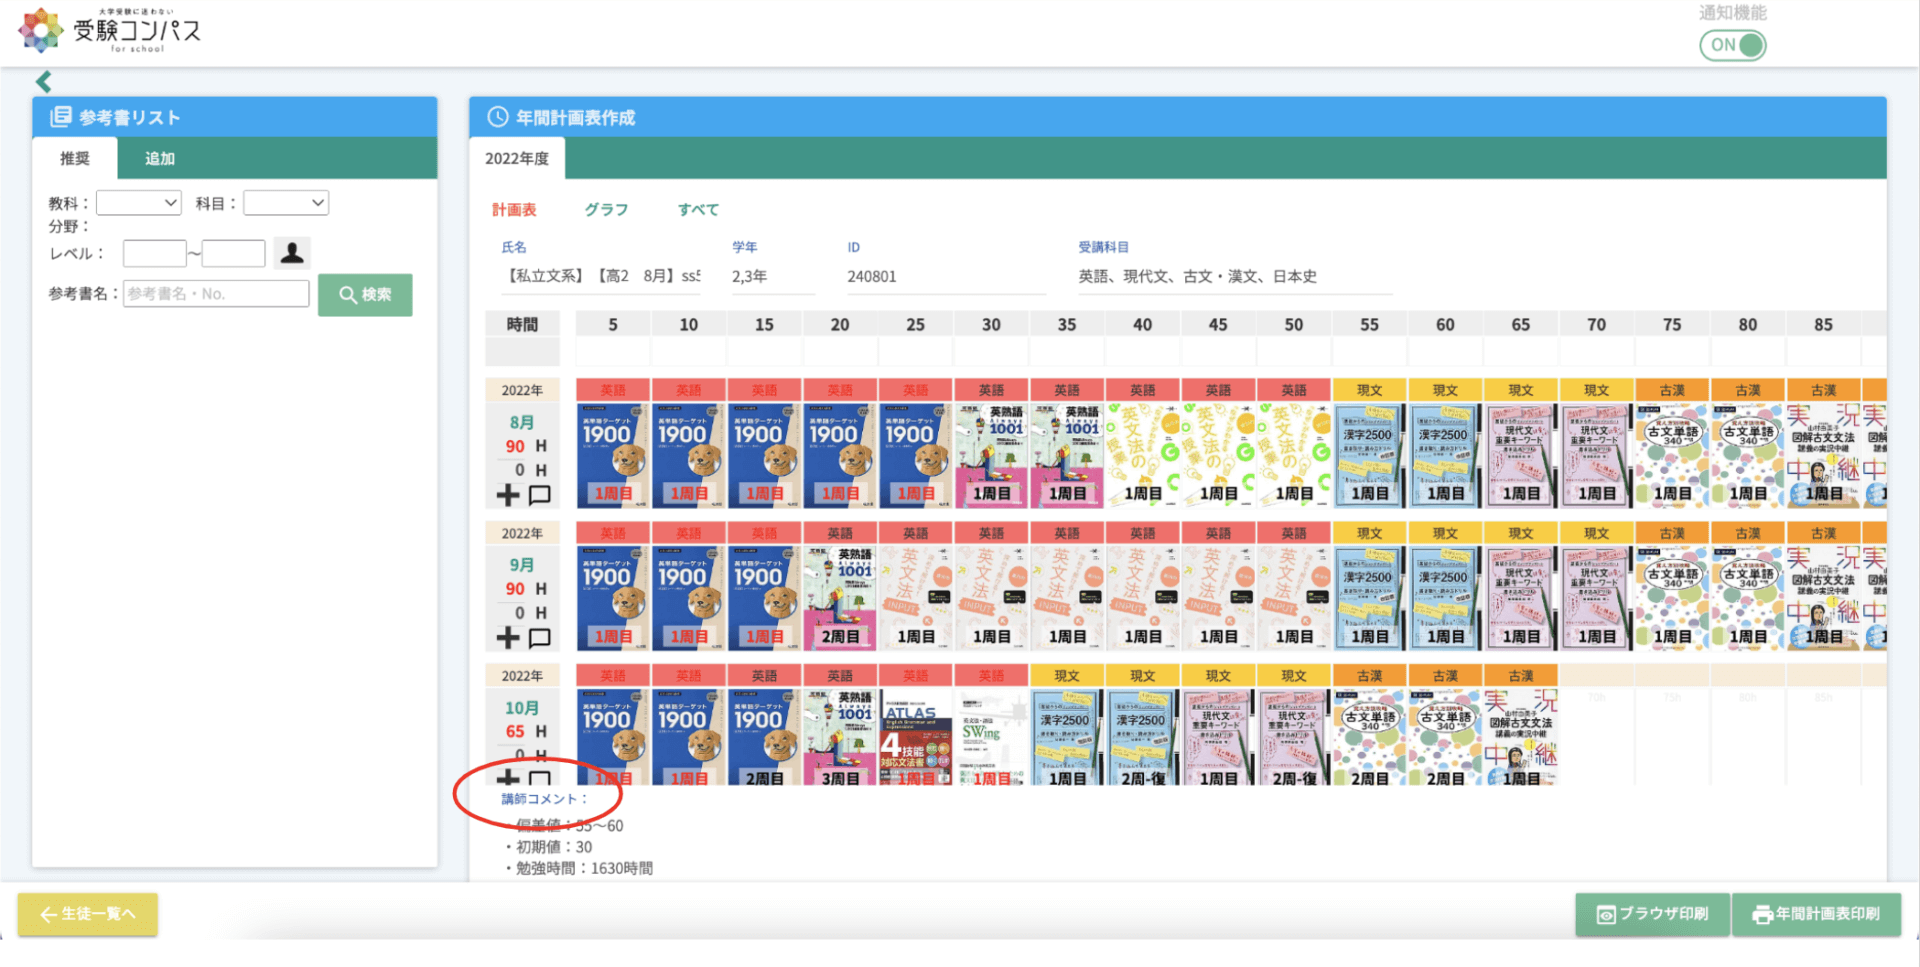Click the person icon beside level fields

292,253
